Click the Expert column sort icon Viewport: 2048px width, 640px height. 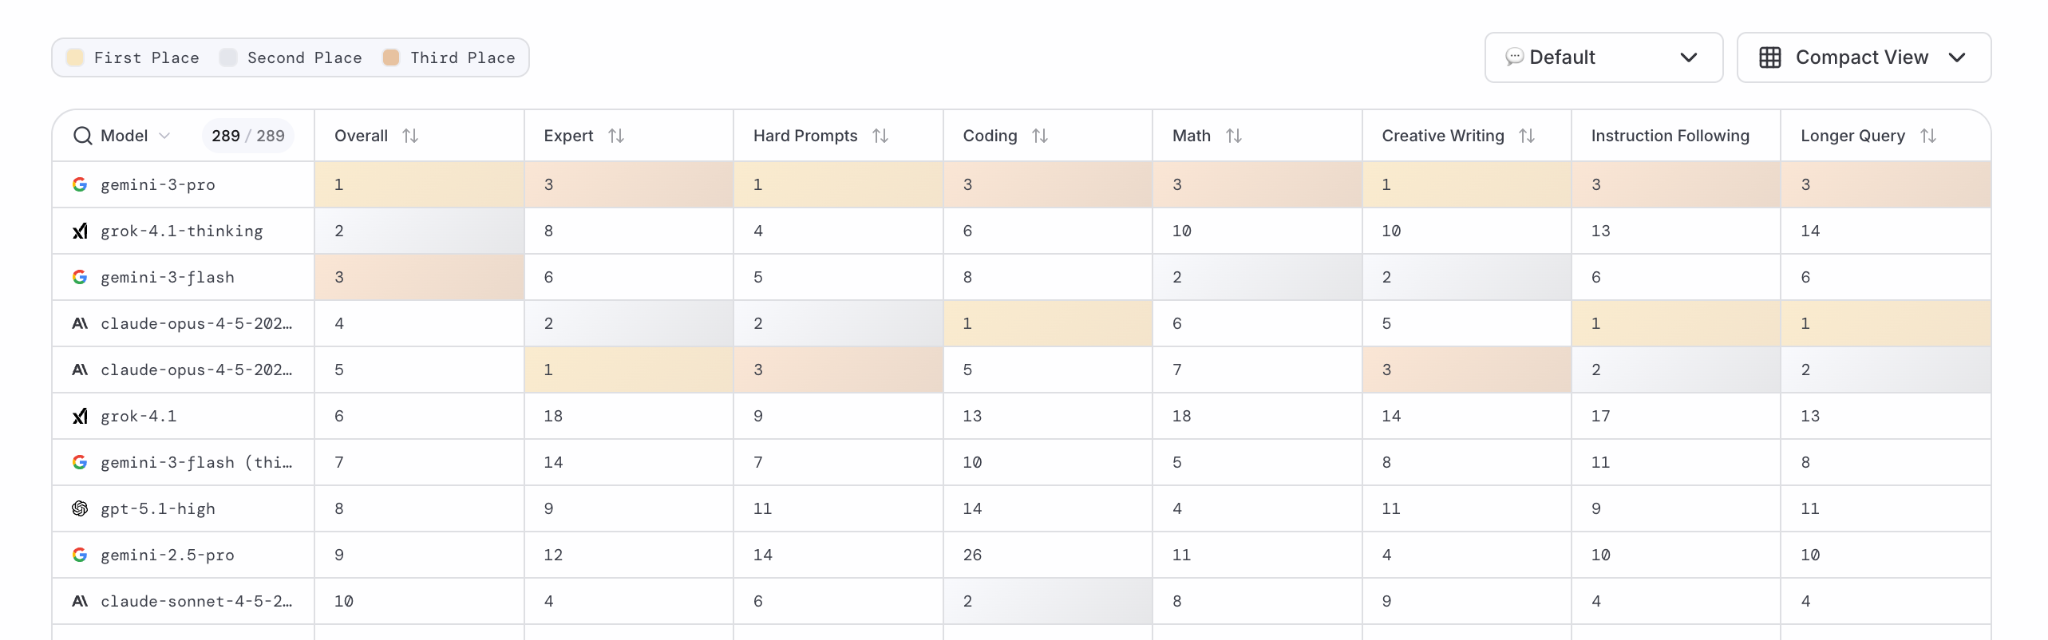click(x=616, y=136)
